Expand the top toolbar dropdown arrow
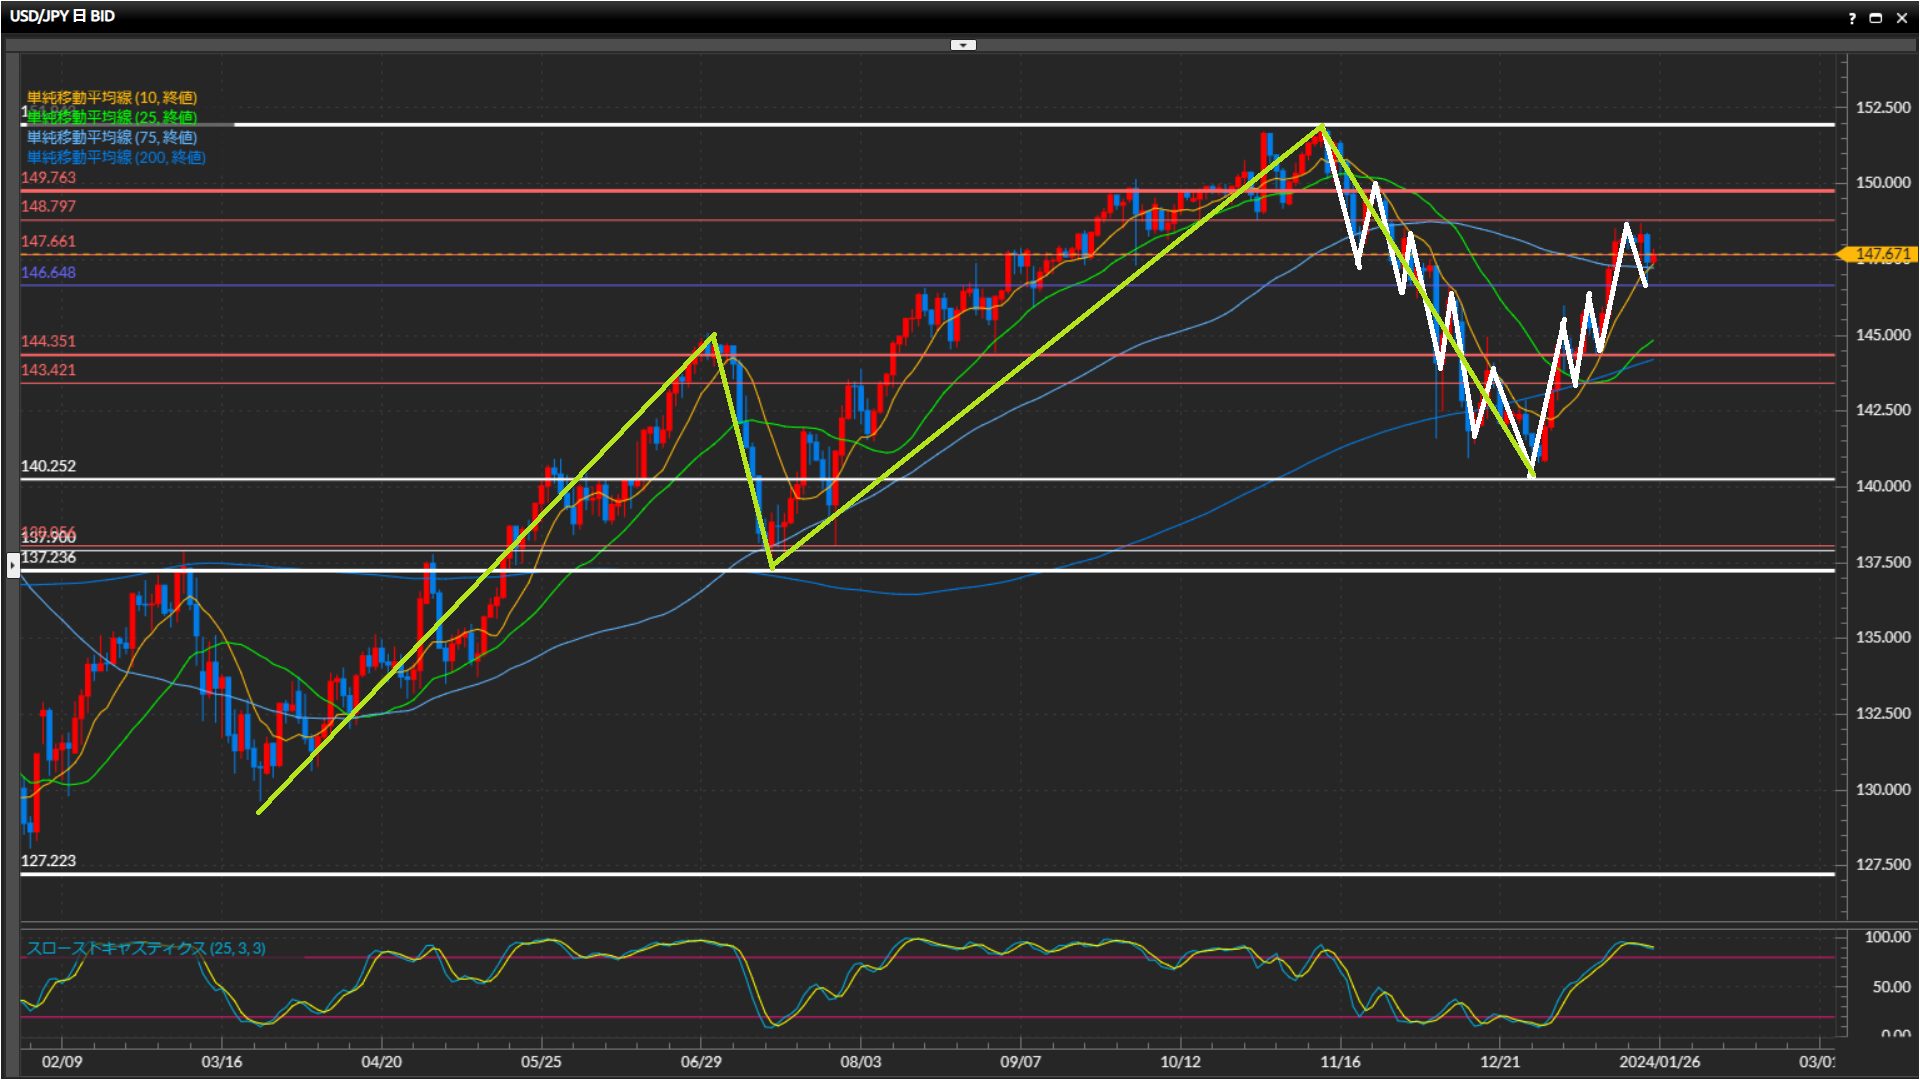Screen dimensions: 1920x1080 click(962, 45)
